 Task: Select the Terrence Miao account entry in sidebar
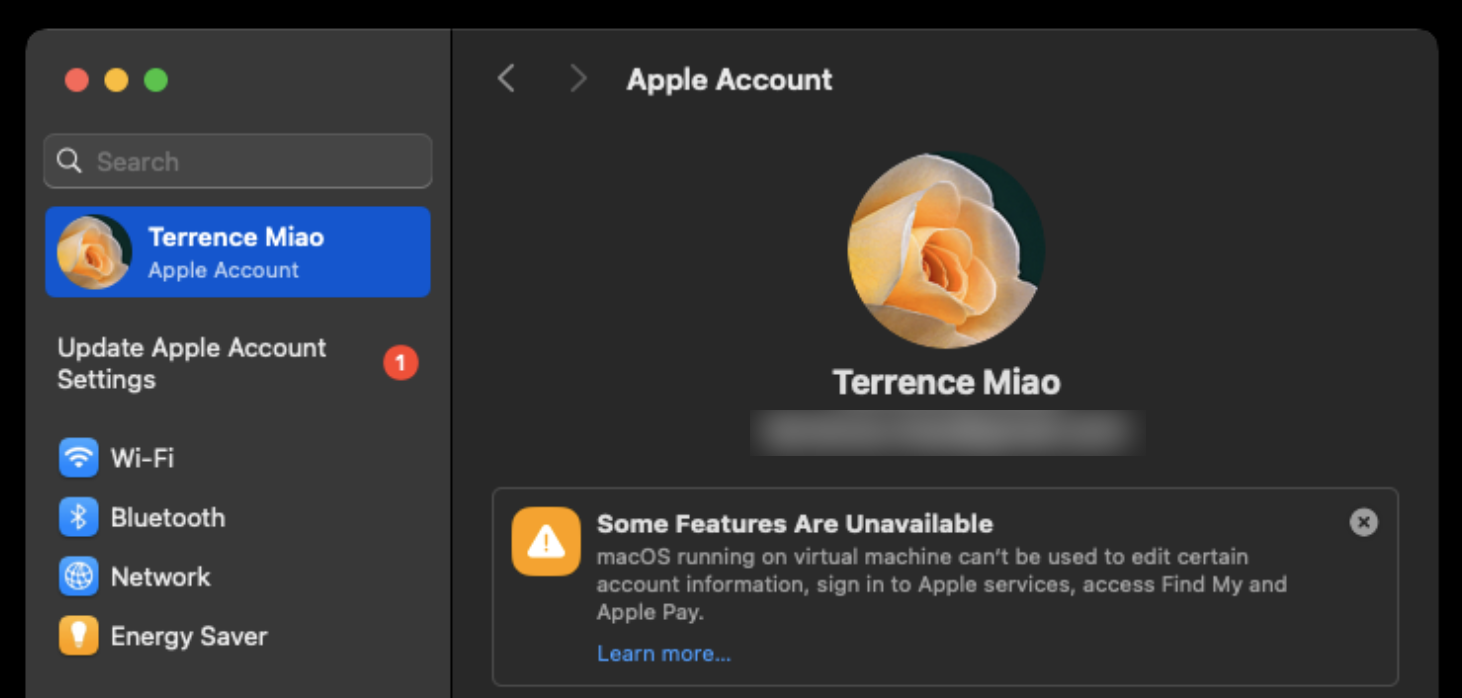click(x=237, y=252)
